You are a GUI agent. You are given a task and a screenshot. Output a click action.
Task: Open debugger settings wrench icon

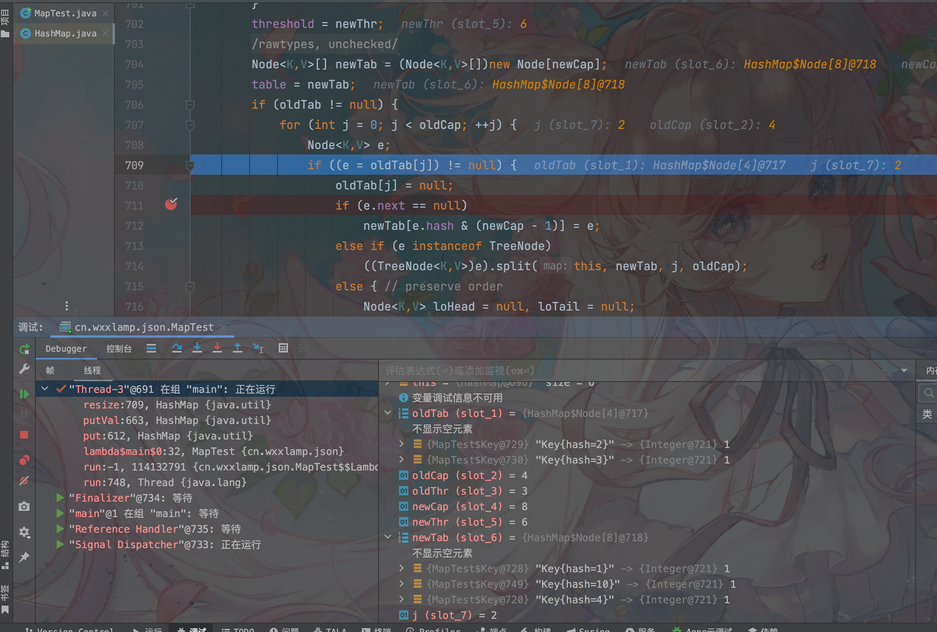tap(24, 369)
